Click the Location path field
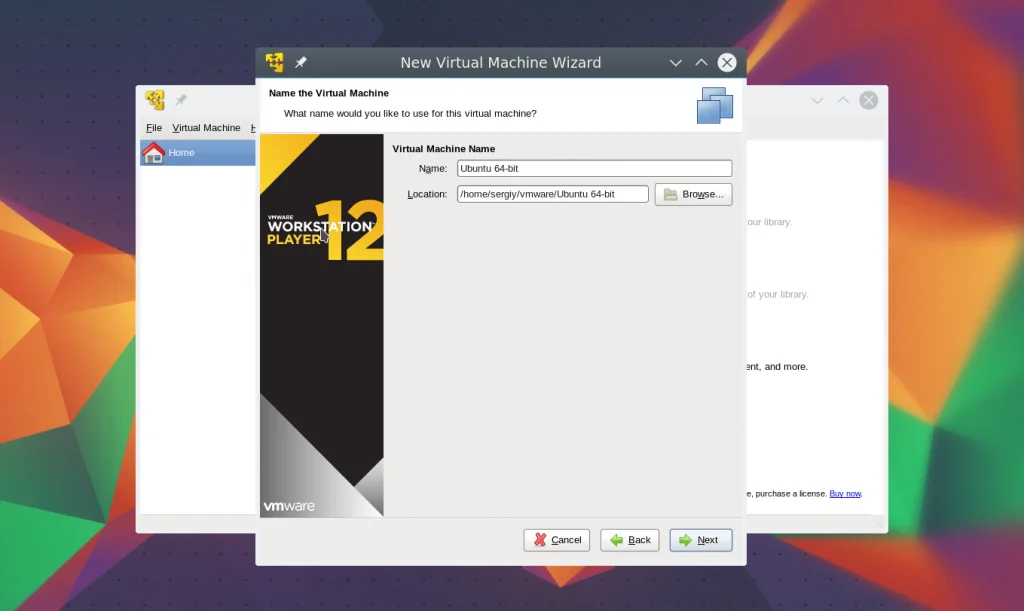The height and width of the screenshot is (611, 1024). pos(552,194)
